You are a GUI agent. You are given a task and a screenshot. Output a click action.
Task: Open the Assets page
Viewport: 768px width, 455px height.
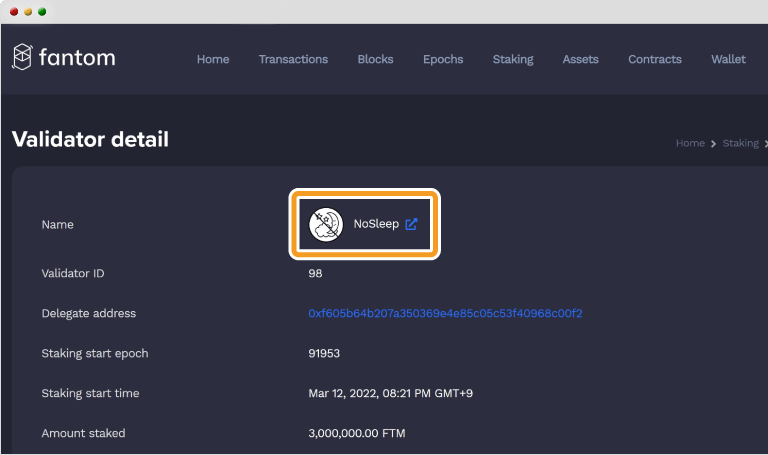tap(580, 59)
